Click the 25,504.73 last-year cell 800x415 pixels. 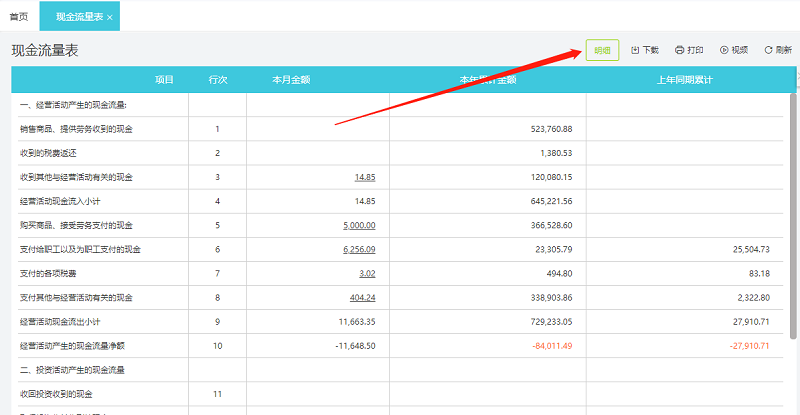751,249
